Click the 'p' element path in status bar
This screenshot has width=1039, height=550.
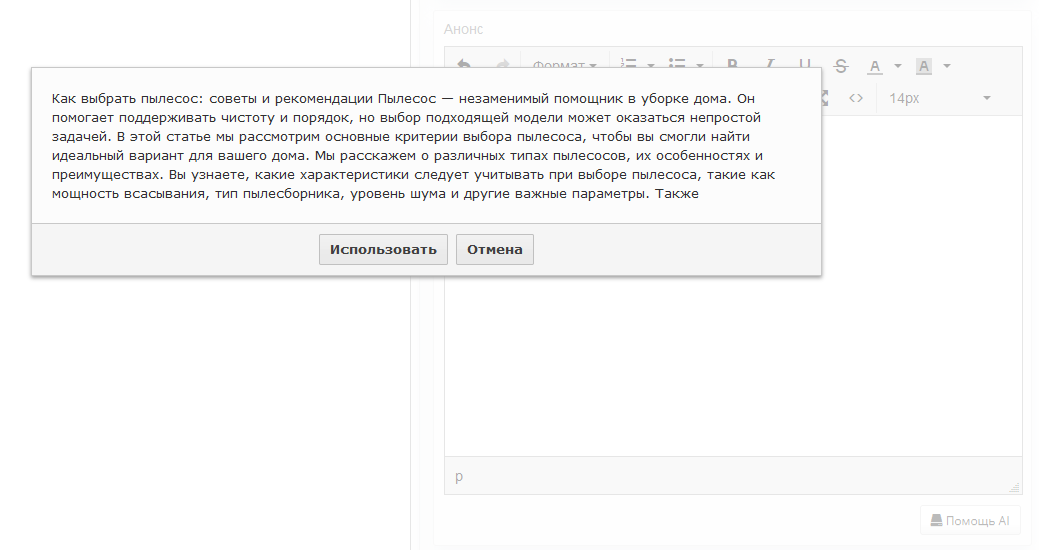pos(459,476)
